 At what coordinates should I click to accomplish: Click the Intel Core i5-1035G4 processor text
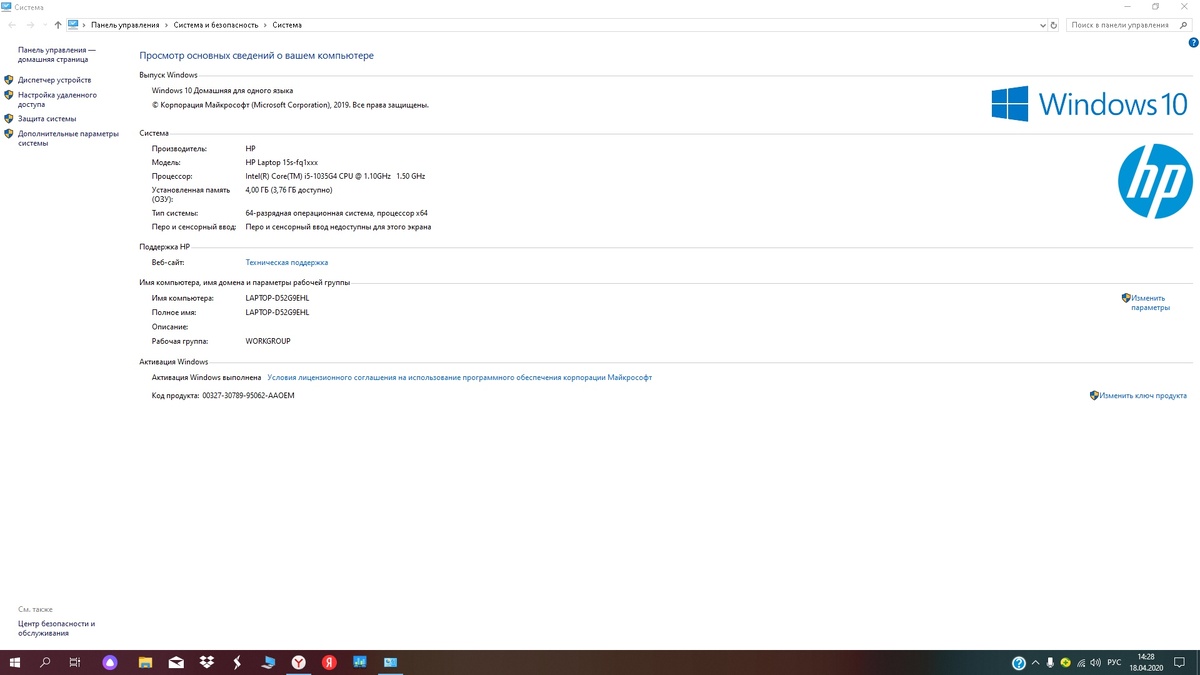click(x=335, y=176)
